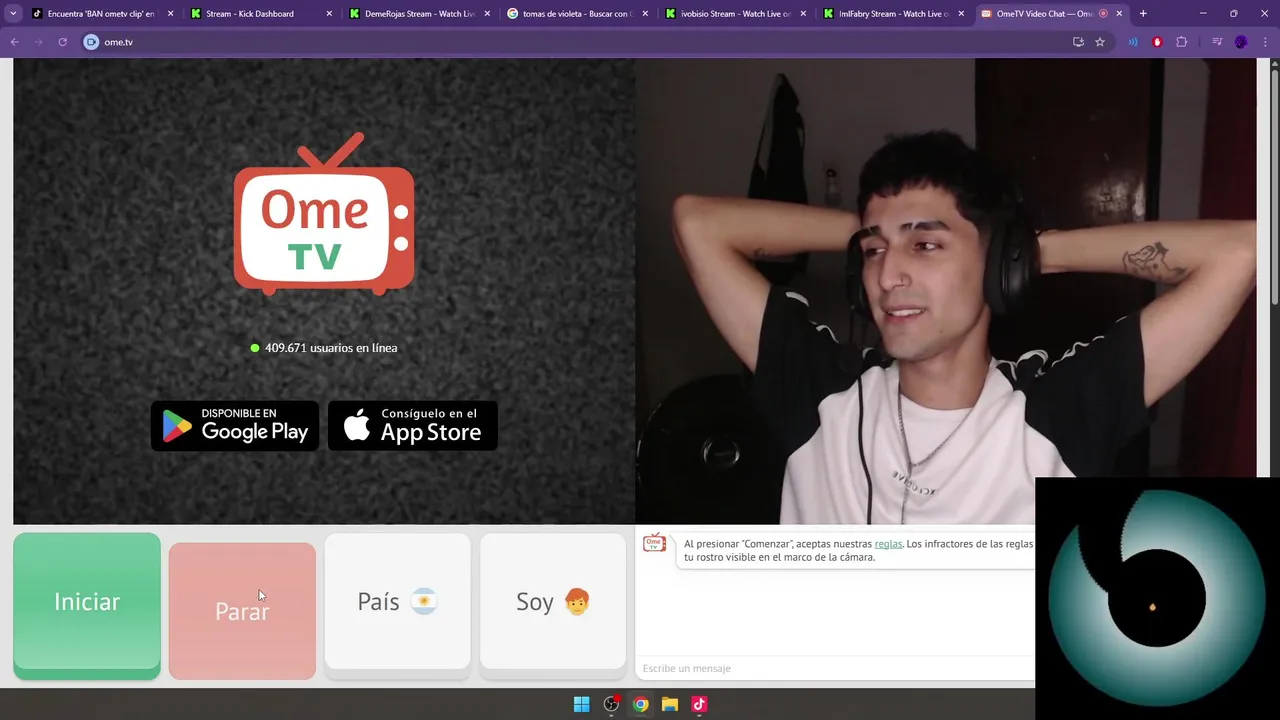Open the Chrome three-dot menu

pyautogui.click(x=1265, y=42)
